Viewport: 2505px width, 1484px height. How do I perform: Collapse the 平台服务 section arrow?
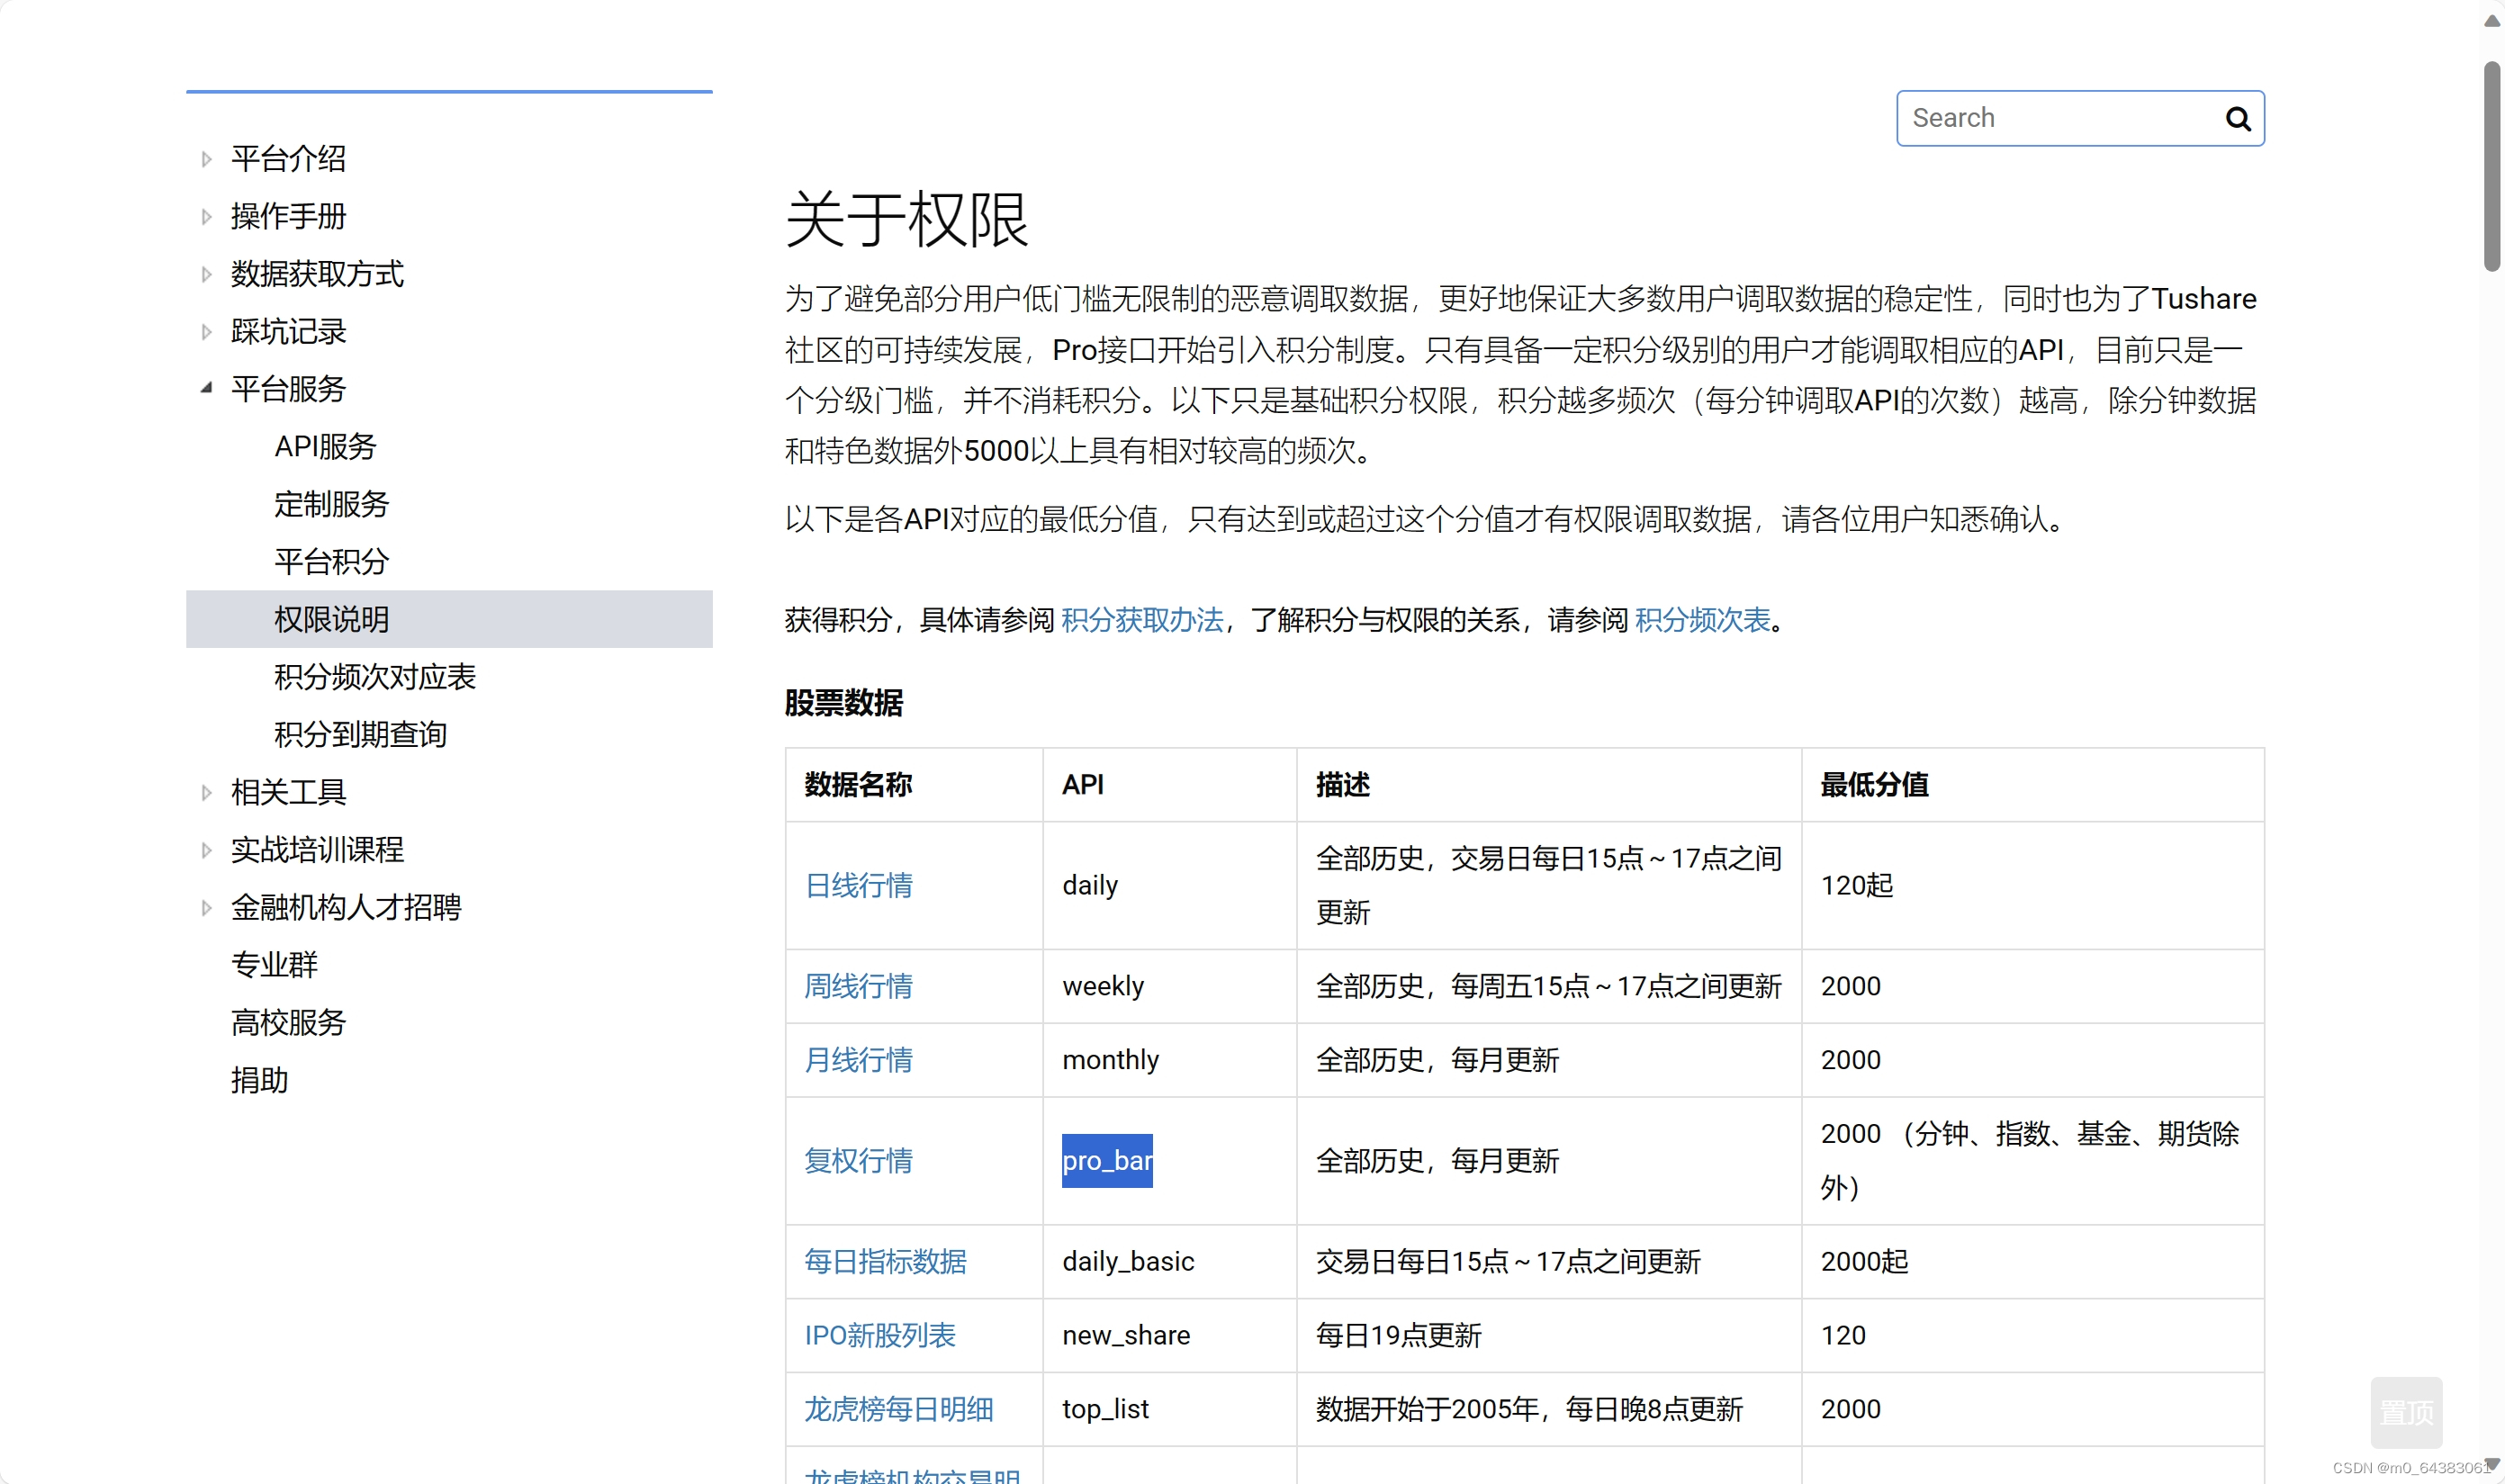click(206, 388)
